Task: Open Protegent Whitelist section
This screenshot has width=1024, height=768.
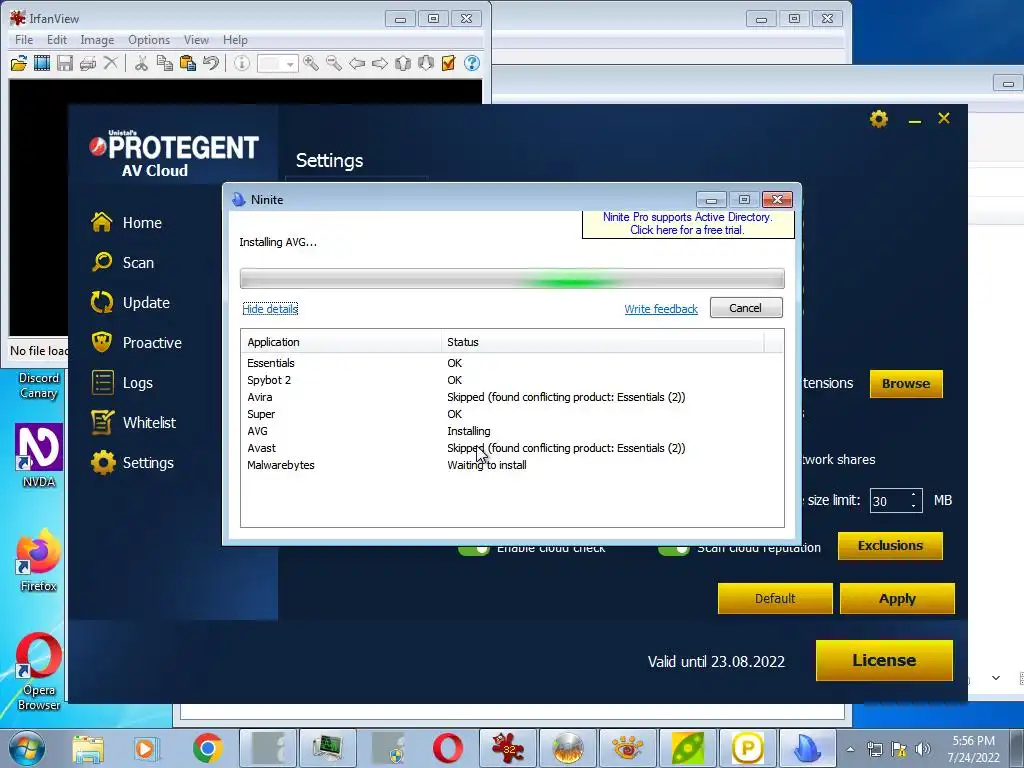Action: point(134,423)
